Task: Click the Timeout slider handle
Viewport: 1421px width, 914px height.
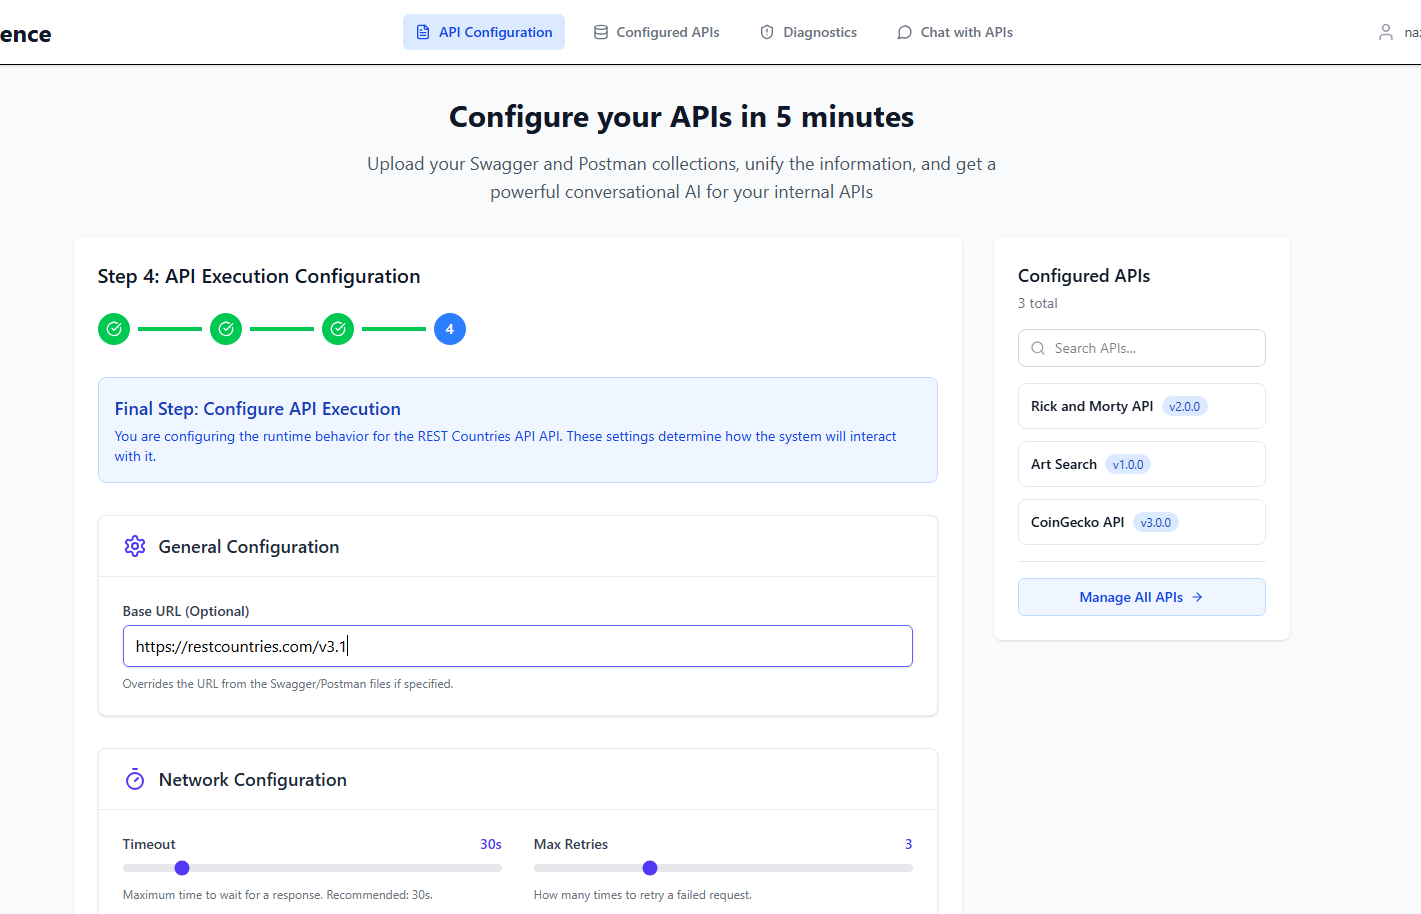Action: [x=181, y=868]
